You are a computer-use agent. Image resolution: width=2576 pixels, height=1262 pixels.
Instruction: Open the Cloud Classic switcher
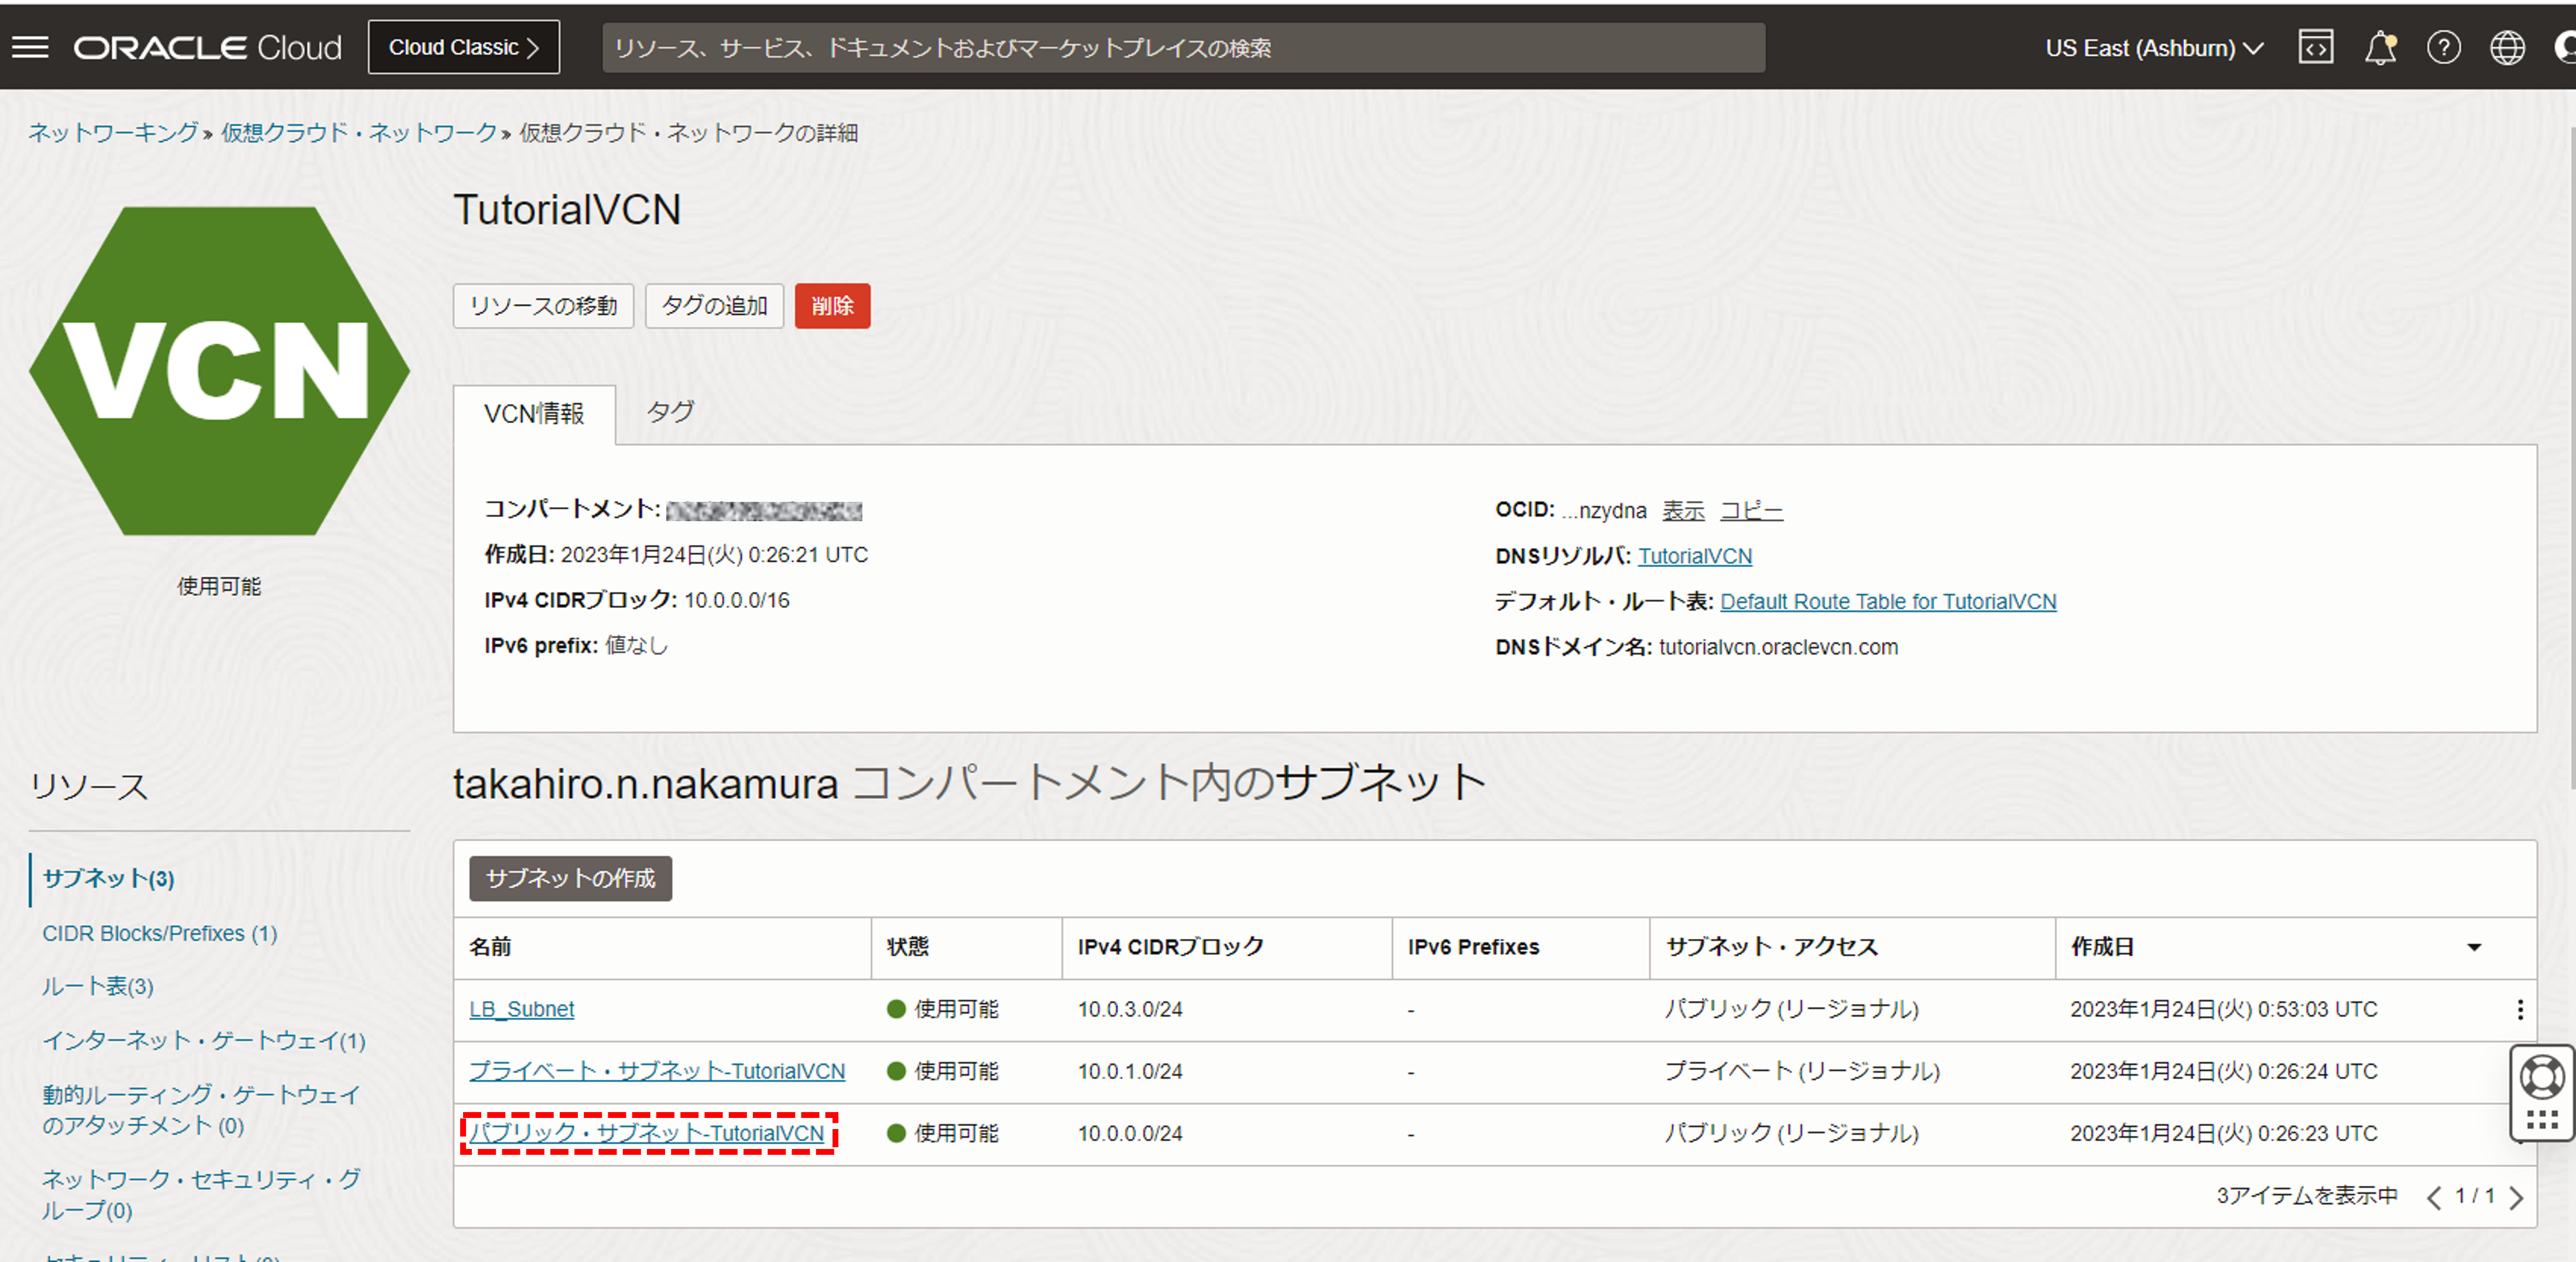point(463,47)
